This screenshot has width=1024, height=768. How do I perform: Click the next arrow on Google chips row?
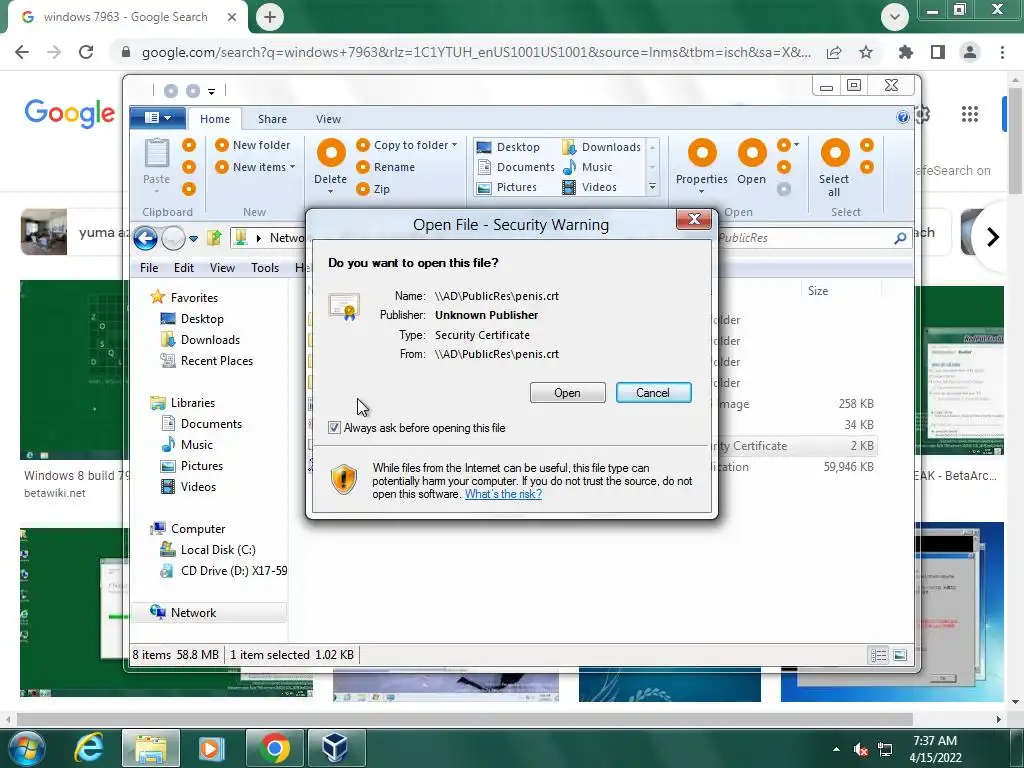pyautogui.click(x=993, y=236)
